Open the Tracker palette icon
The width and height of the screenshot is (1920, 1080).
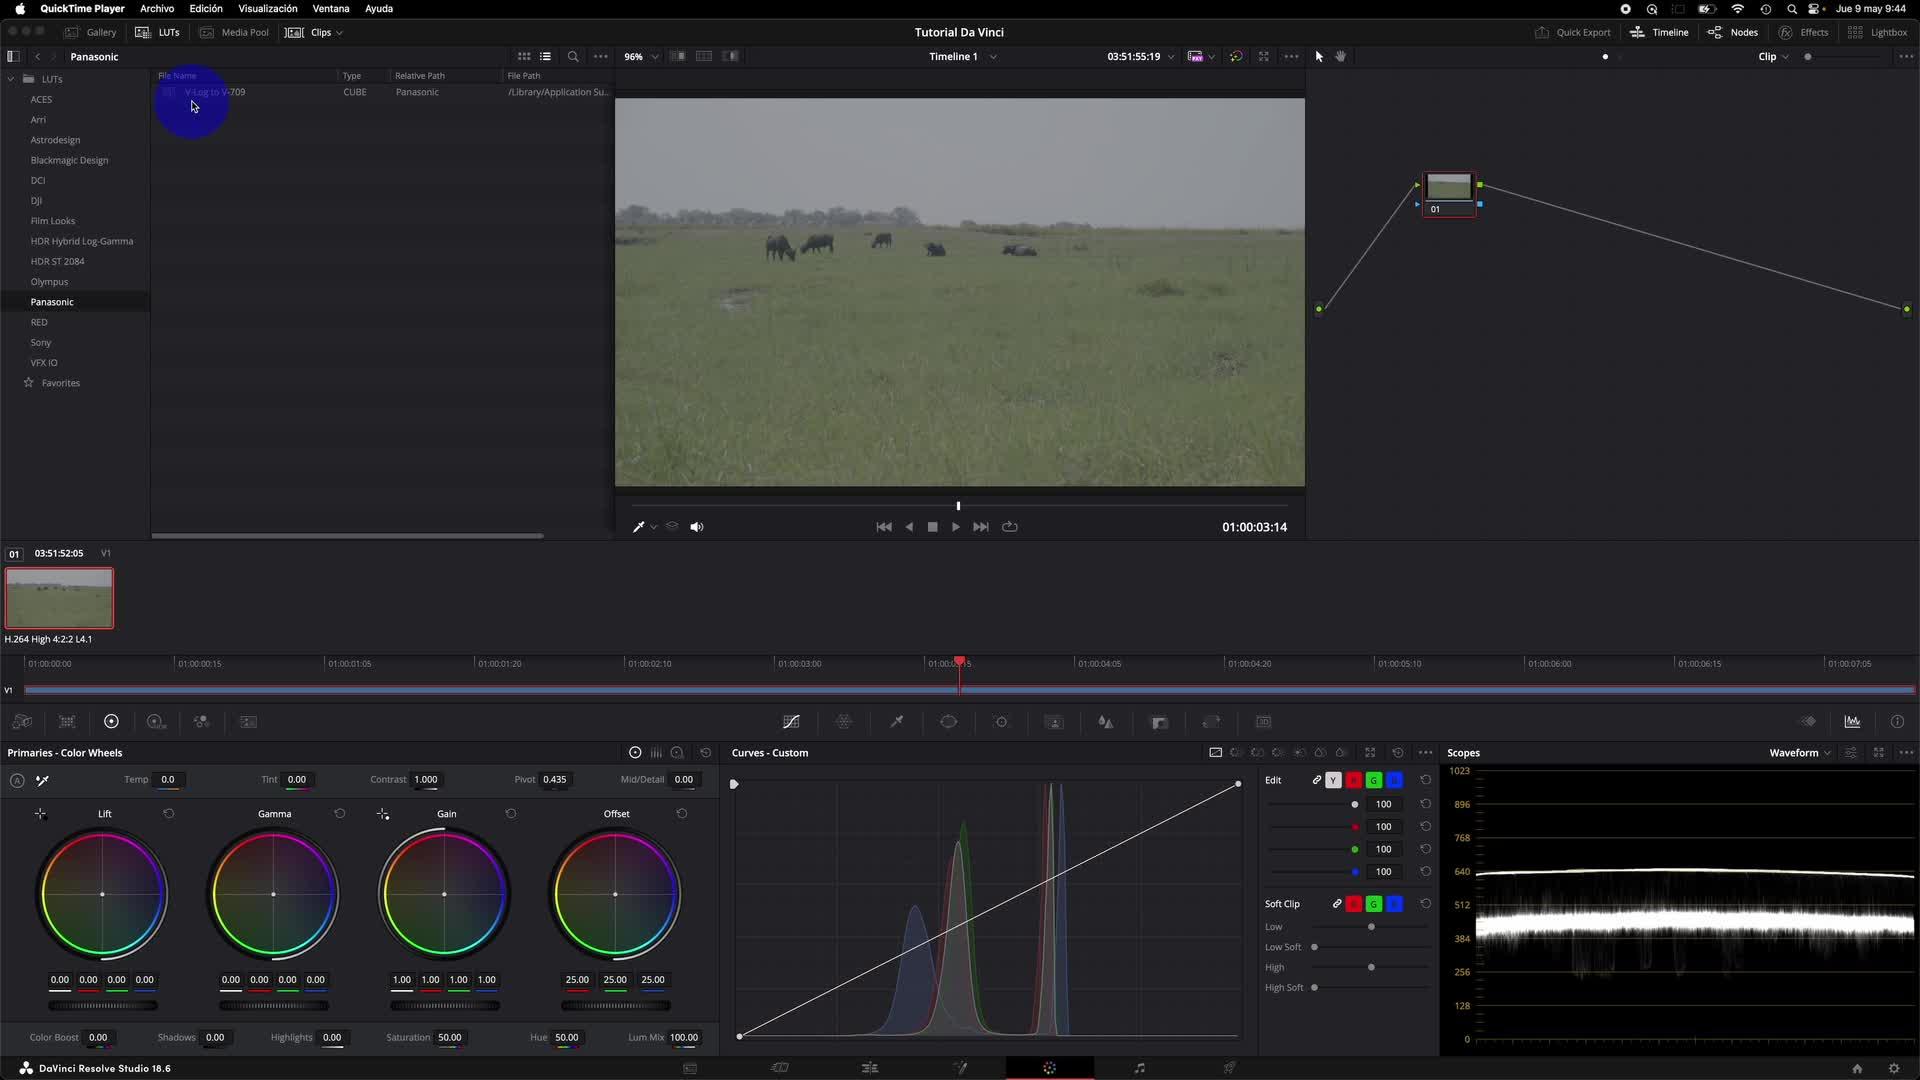(1001, 722)
